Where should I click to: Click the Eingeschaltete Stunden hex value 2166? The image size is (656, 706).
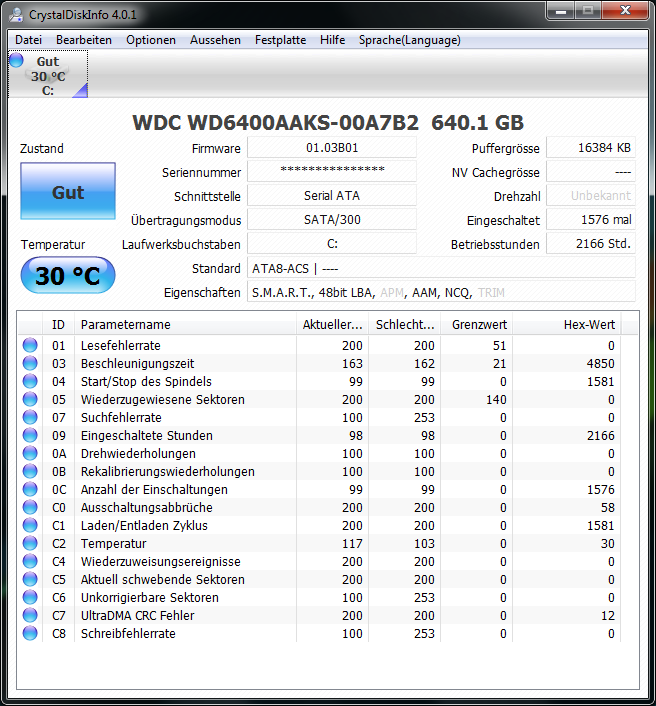600,435
